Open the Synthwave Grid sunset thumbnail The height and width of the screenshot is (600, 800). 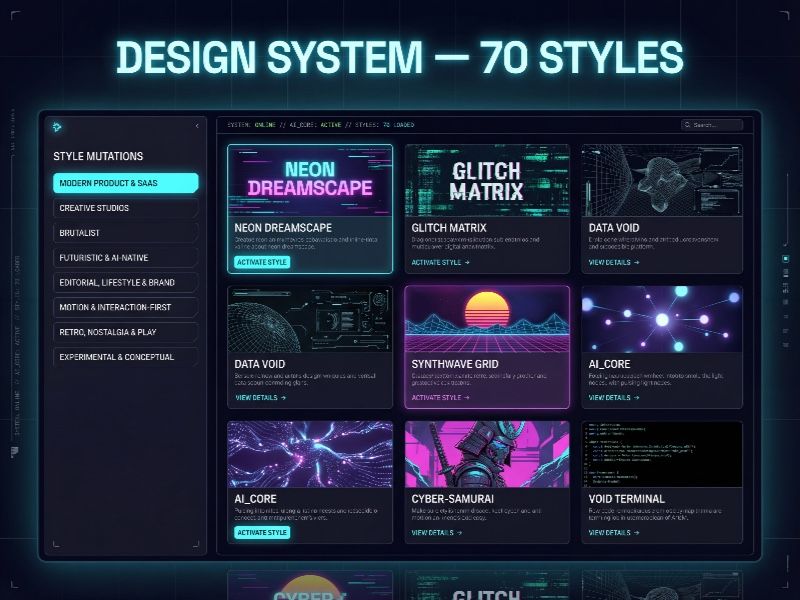pyautogui.click(x=487, y=319)
